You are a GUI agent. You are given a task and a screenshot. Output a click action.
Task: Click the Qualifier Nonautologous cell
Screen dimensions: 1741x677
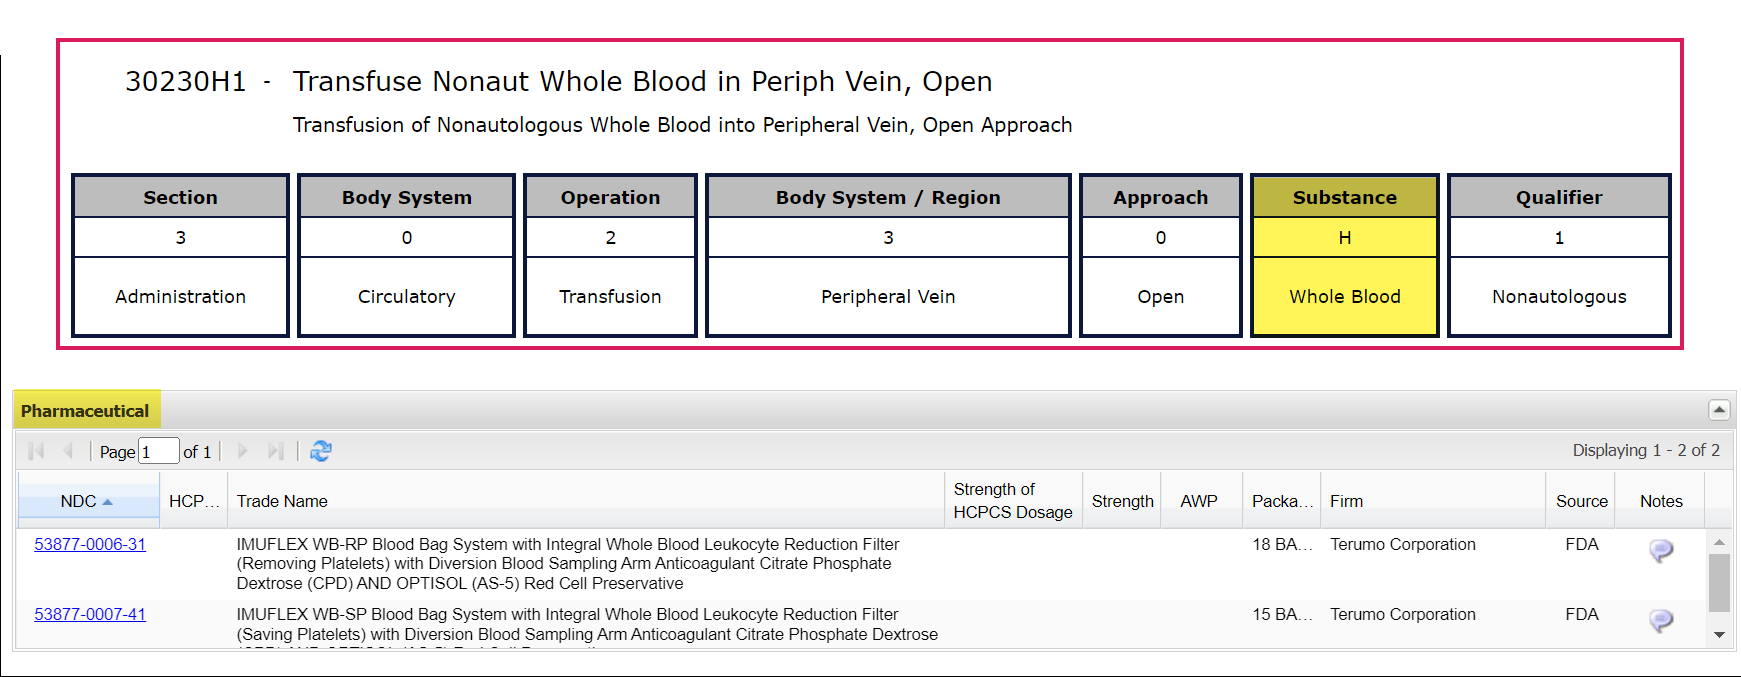(x=1558, y=296)
